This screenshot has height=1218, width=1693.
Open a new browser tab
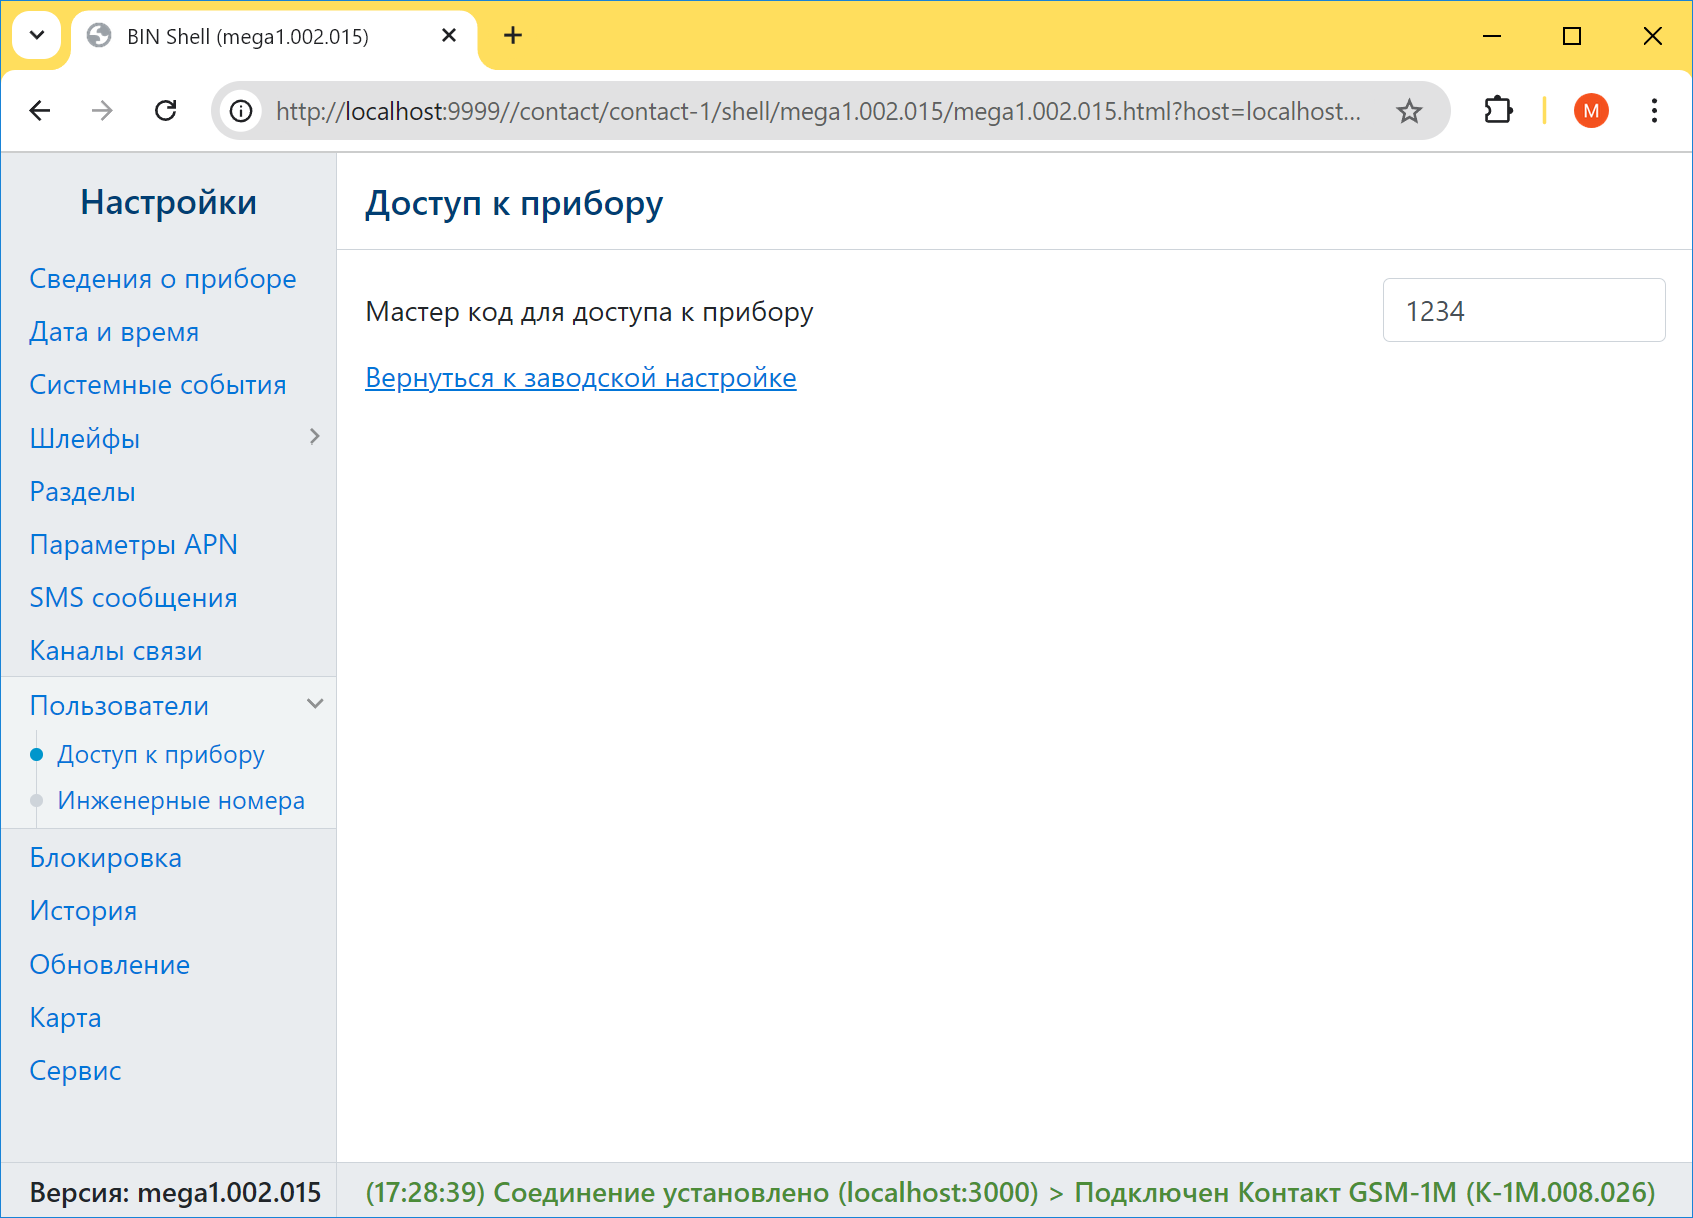(513, 36)
